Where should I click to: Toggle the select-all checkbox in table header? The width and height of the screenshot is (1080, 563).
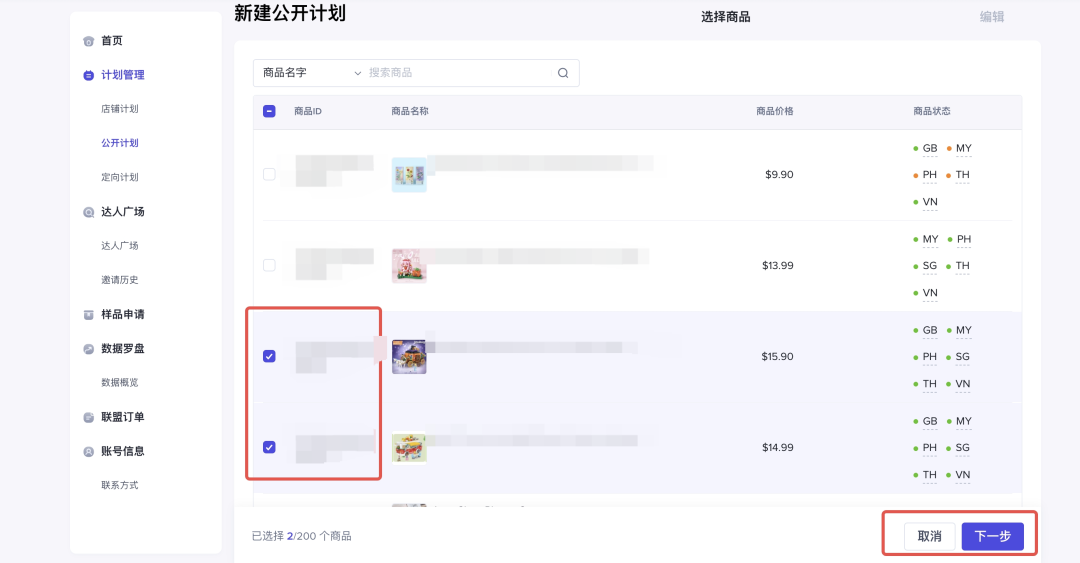[269, 111]
